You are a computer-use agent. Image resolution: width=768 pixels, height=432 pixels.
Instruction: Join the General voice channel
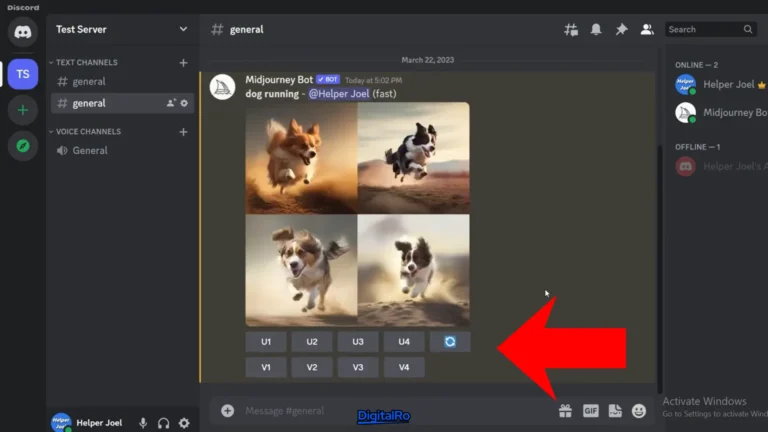pos(90,150)
